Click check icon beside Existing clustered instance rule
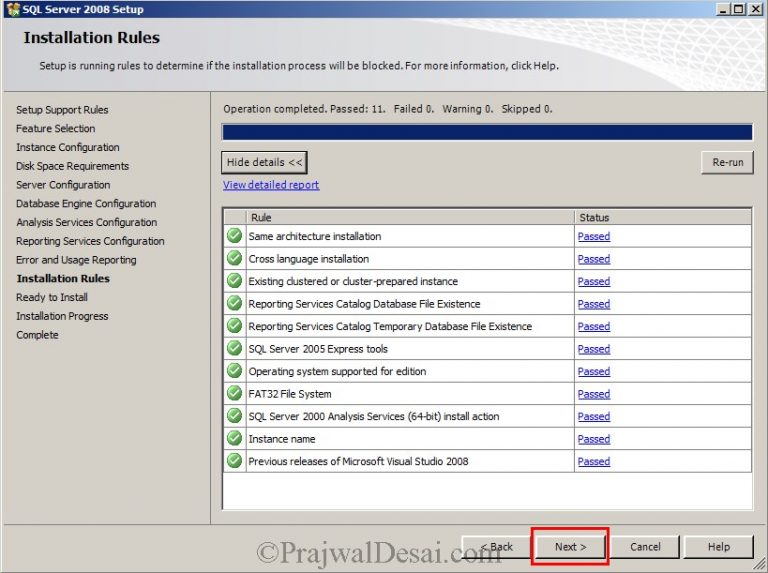768x573 pixels. click(x=235, y=281)
